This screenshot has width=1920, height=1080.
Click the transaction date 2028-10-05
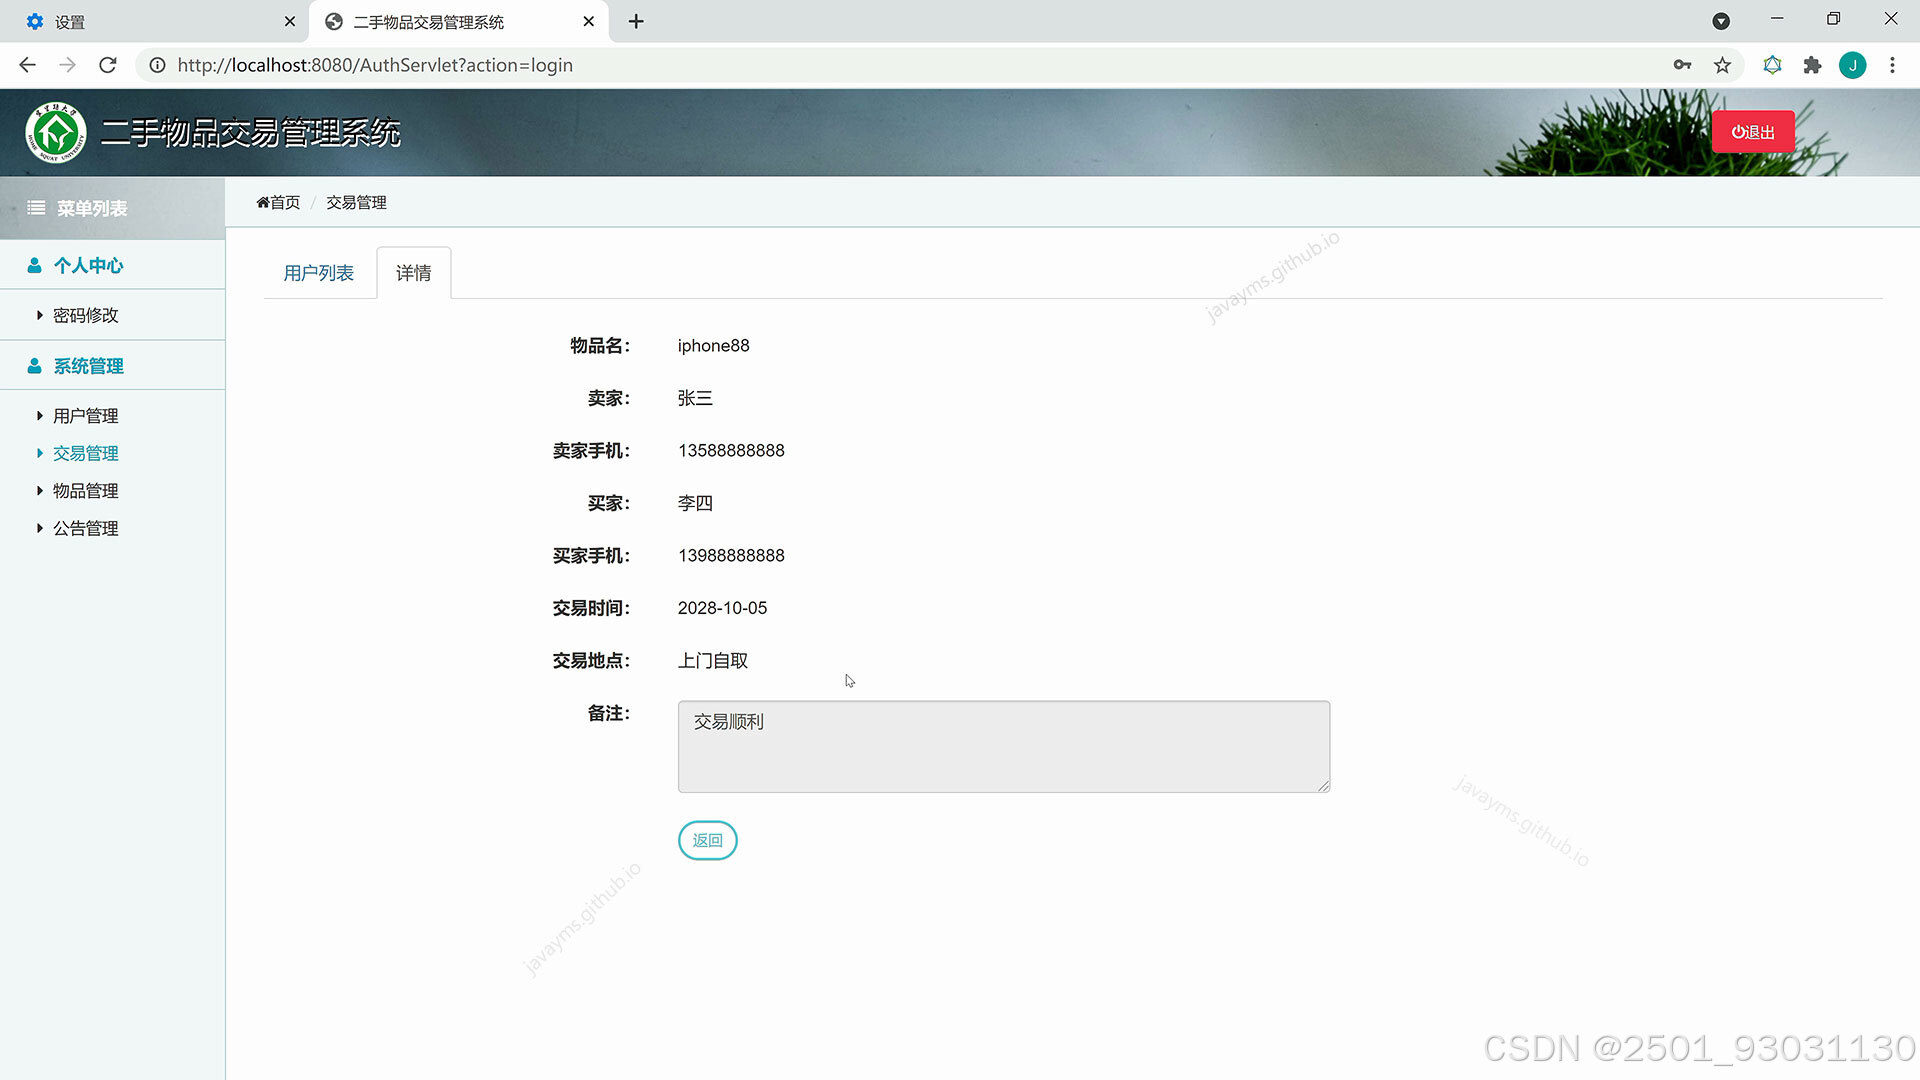tap(722, 608)
